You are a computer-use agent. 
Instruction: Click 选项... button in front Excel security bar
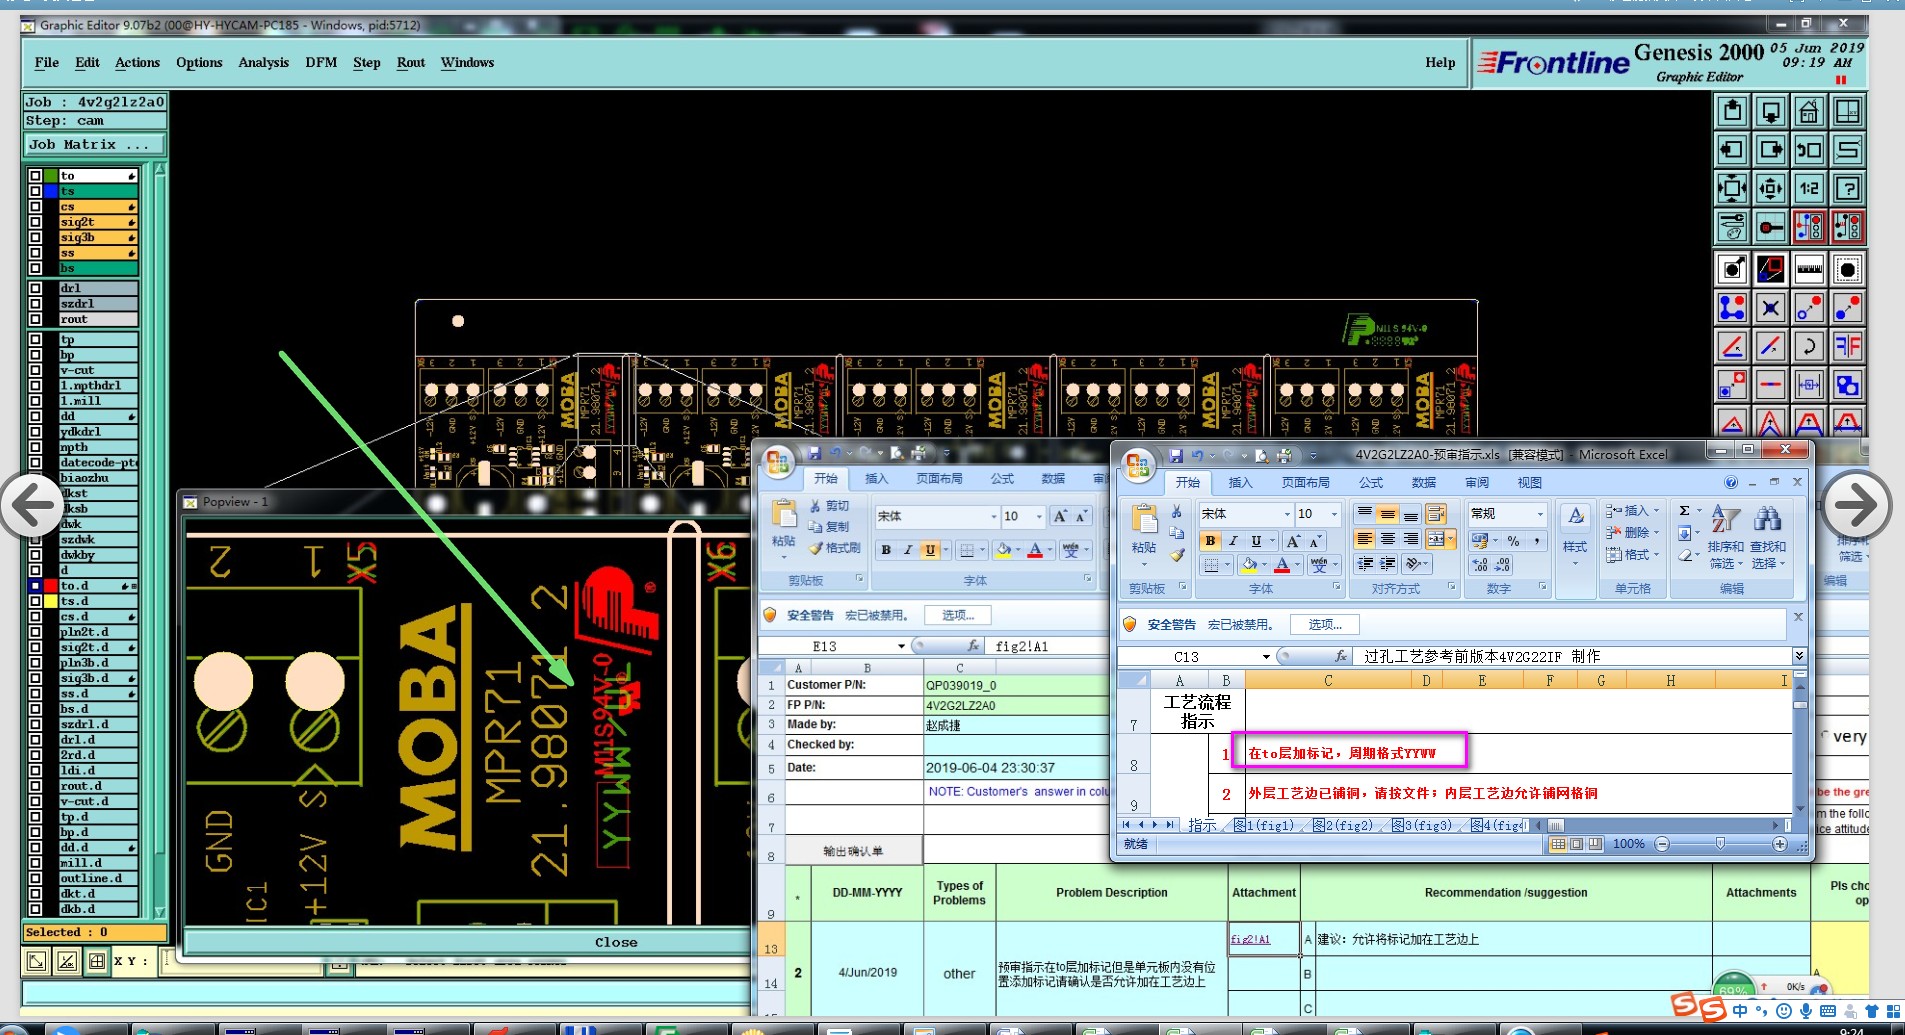point(1325,625)
